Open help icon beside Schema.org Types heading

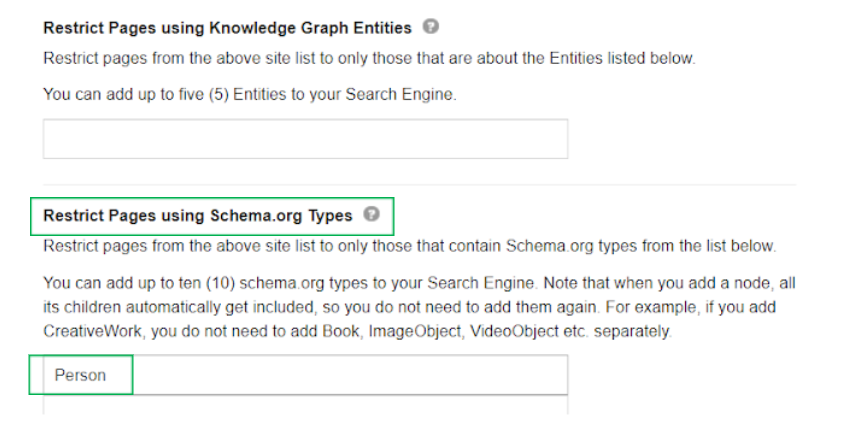(371, 214)
